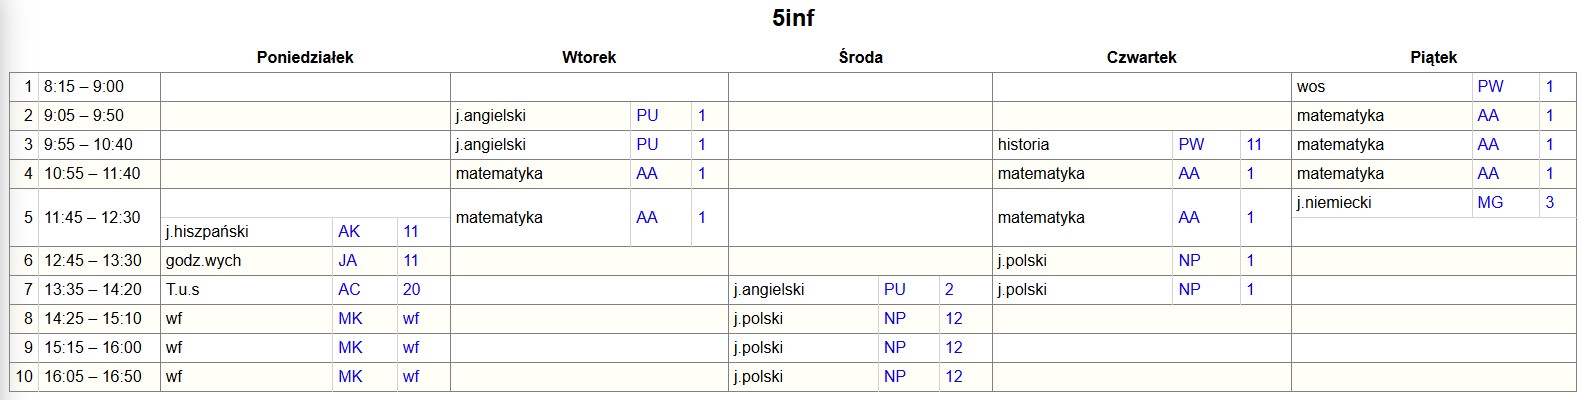Click teacher AK link for j.hiszpański
The image size is (1584, 400).
click(x=349, y=232)
